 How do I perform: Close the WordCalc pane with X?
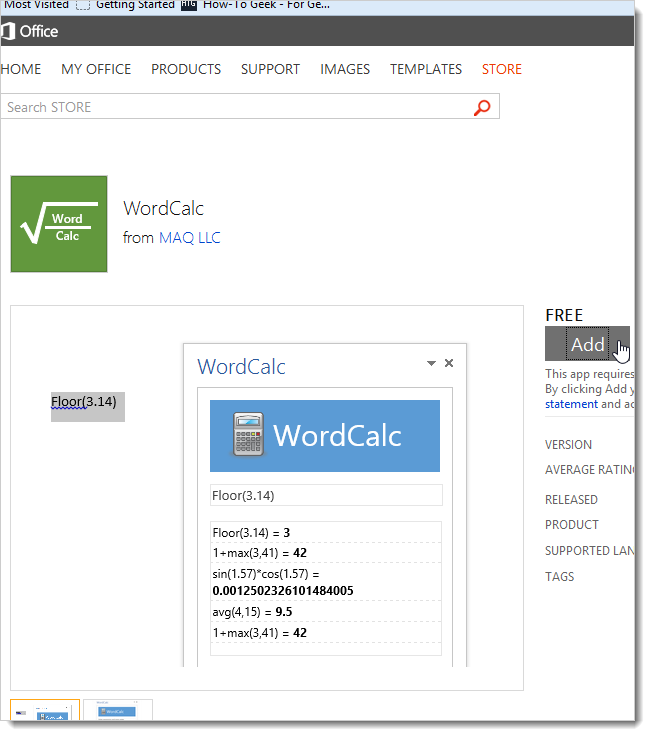(449, 363)
